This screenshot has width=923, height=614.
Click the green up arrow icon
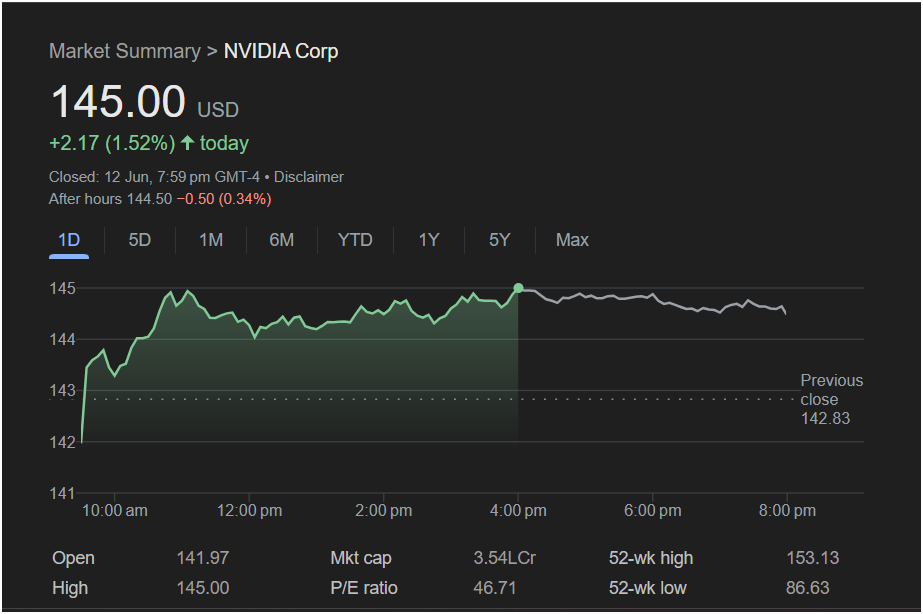(x=187, y=143)
